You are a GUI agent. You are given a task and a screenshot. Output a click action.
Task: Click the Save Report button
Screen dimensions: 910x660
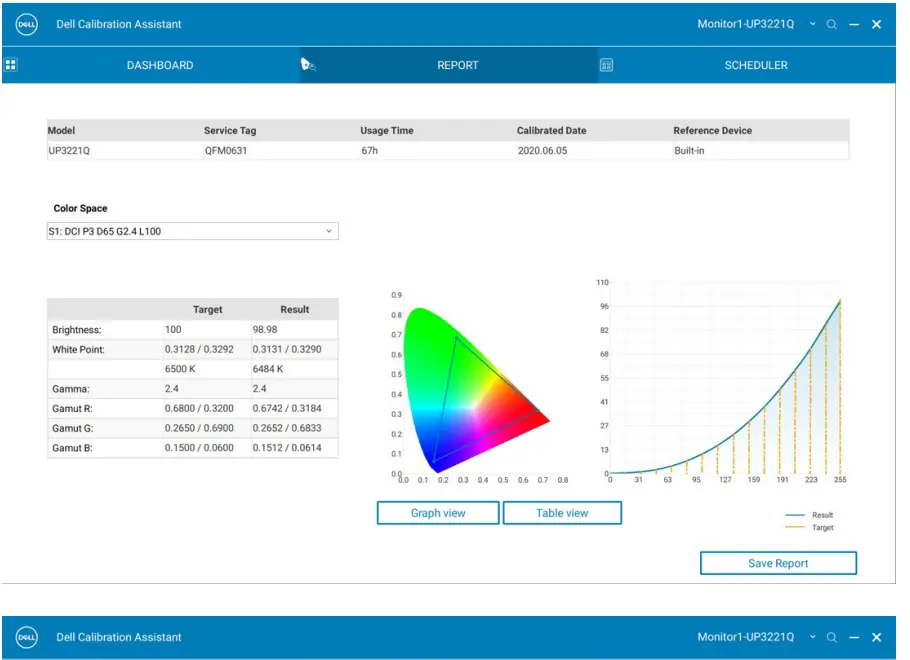click(x=778, y=563)
